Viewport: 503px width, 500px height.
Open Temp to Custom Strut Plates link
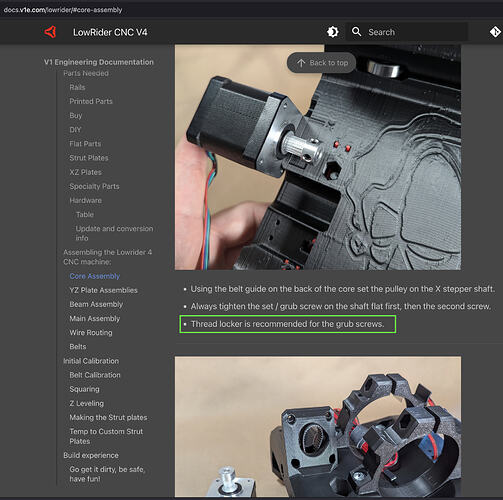(106, 436)
